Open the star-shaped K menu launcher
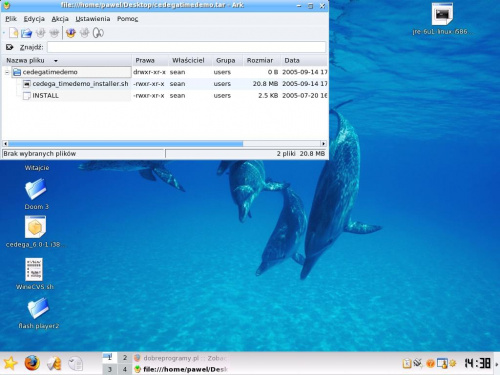500x375 pixels. [10, 363]
